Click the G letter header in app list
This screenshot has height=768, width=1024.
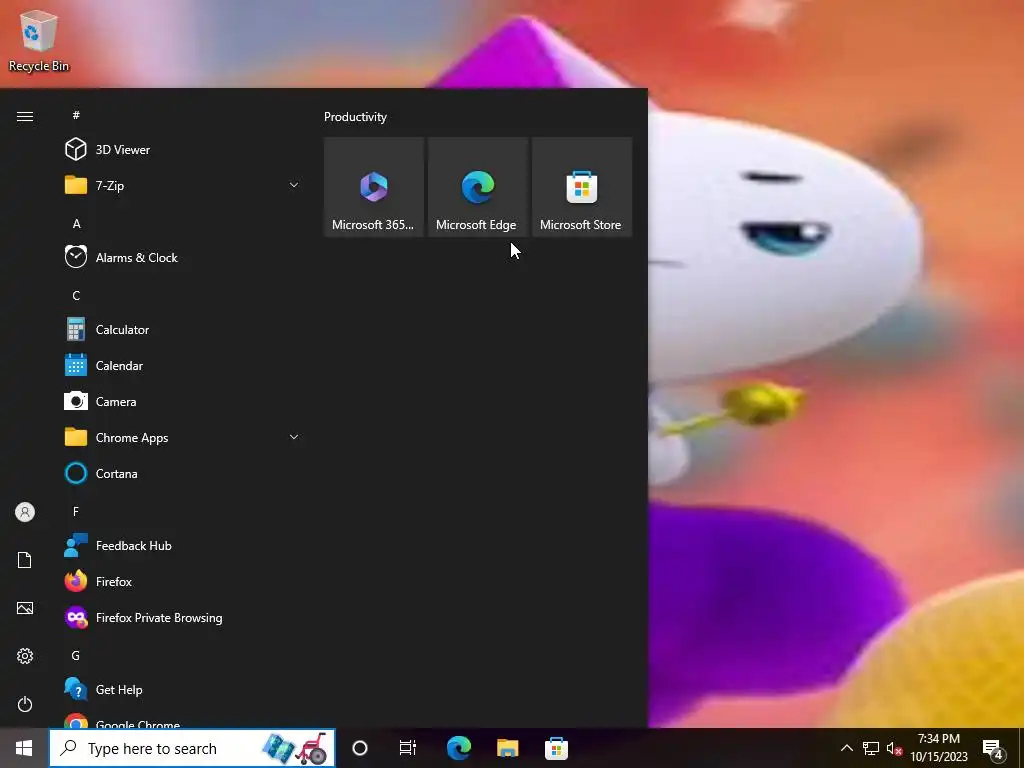[76, 655]
